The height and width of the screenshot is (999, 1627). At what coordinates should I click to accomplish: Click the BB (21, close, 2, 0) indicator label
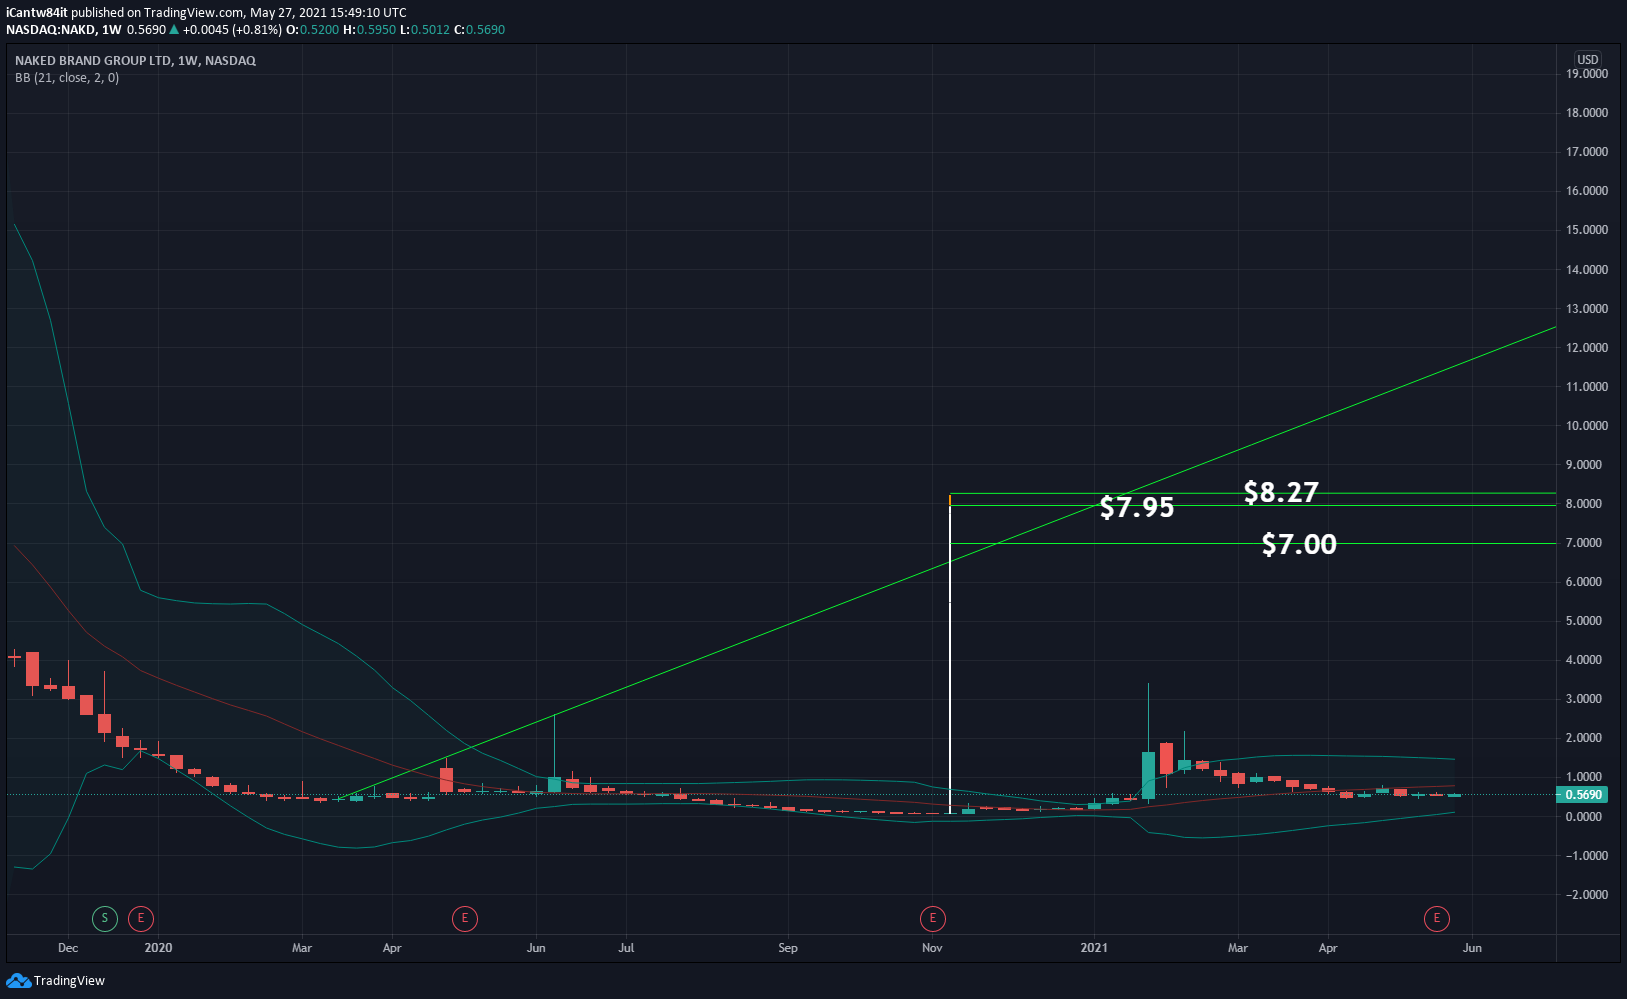click(67, 78)
